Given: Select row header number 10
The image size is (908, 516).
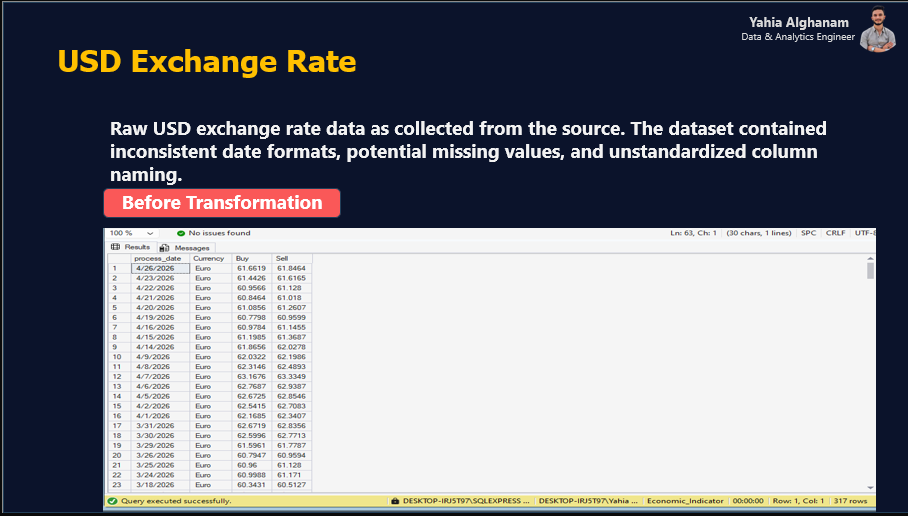Looking at the screenshot, I should [x=117, y=357].
